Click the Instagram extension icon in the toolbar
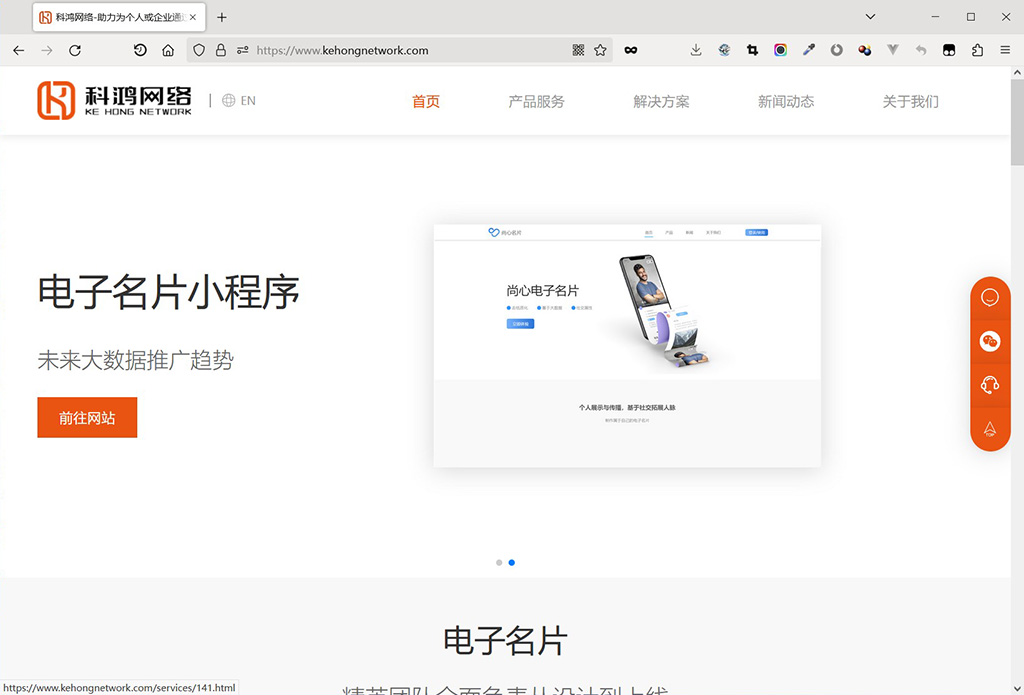The width and height of the screenshot is (1024, 695). [x=780, y=49]
